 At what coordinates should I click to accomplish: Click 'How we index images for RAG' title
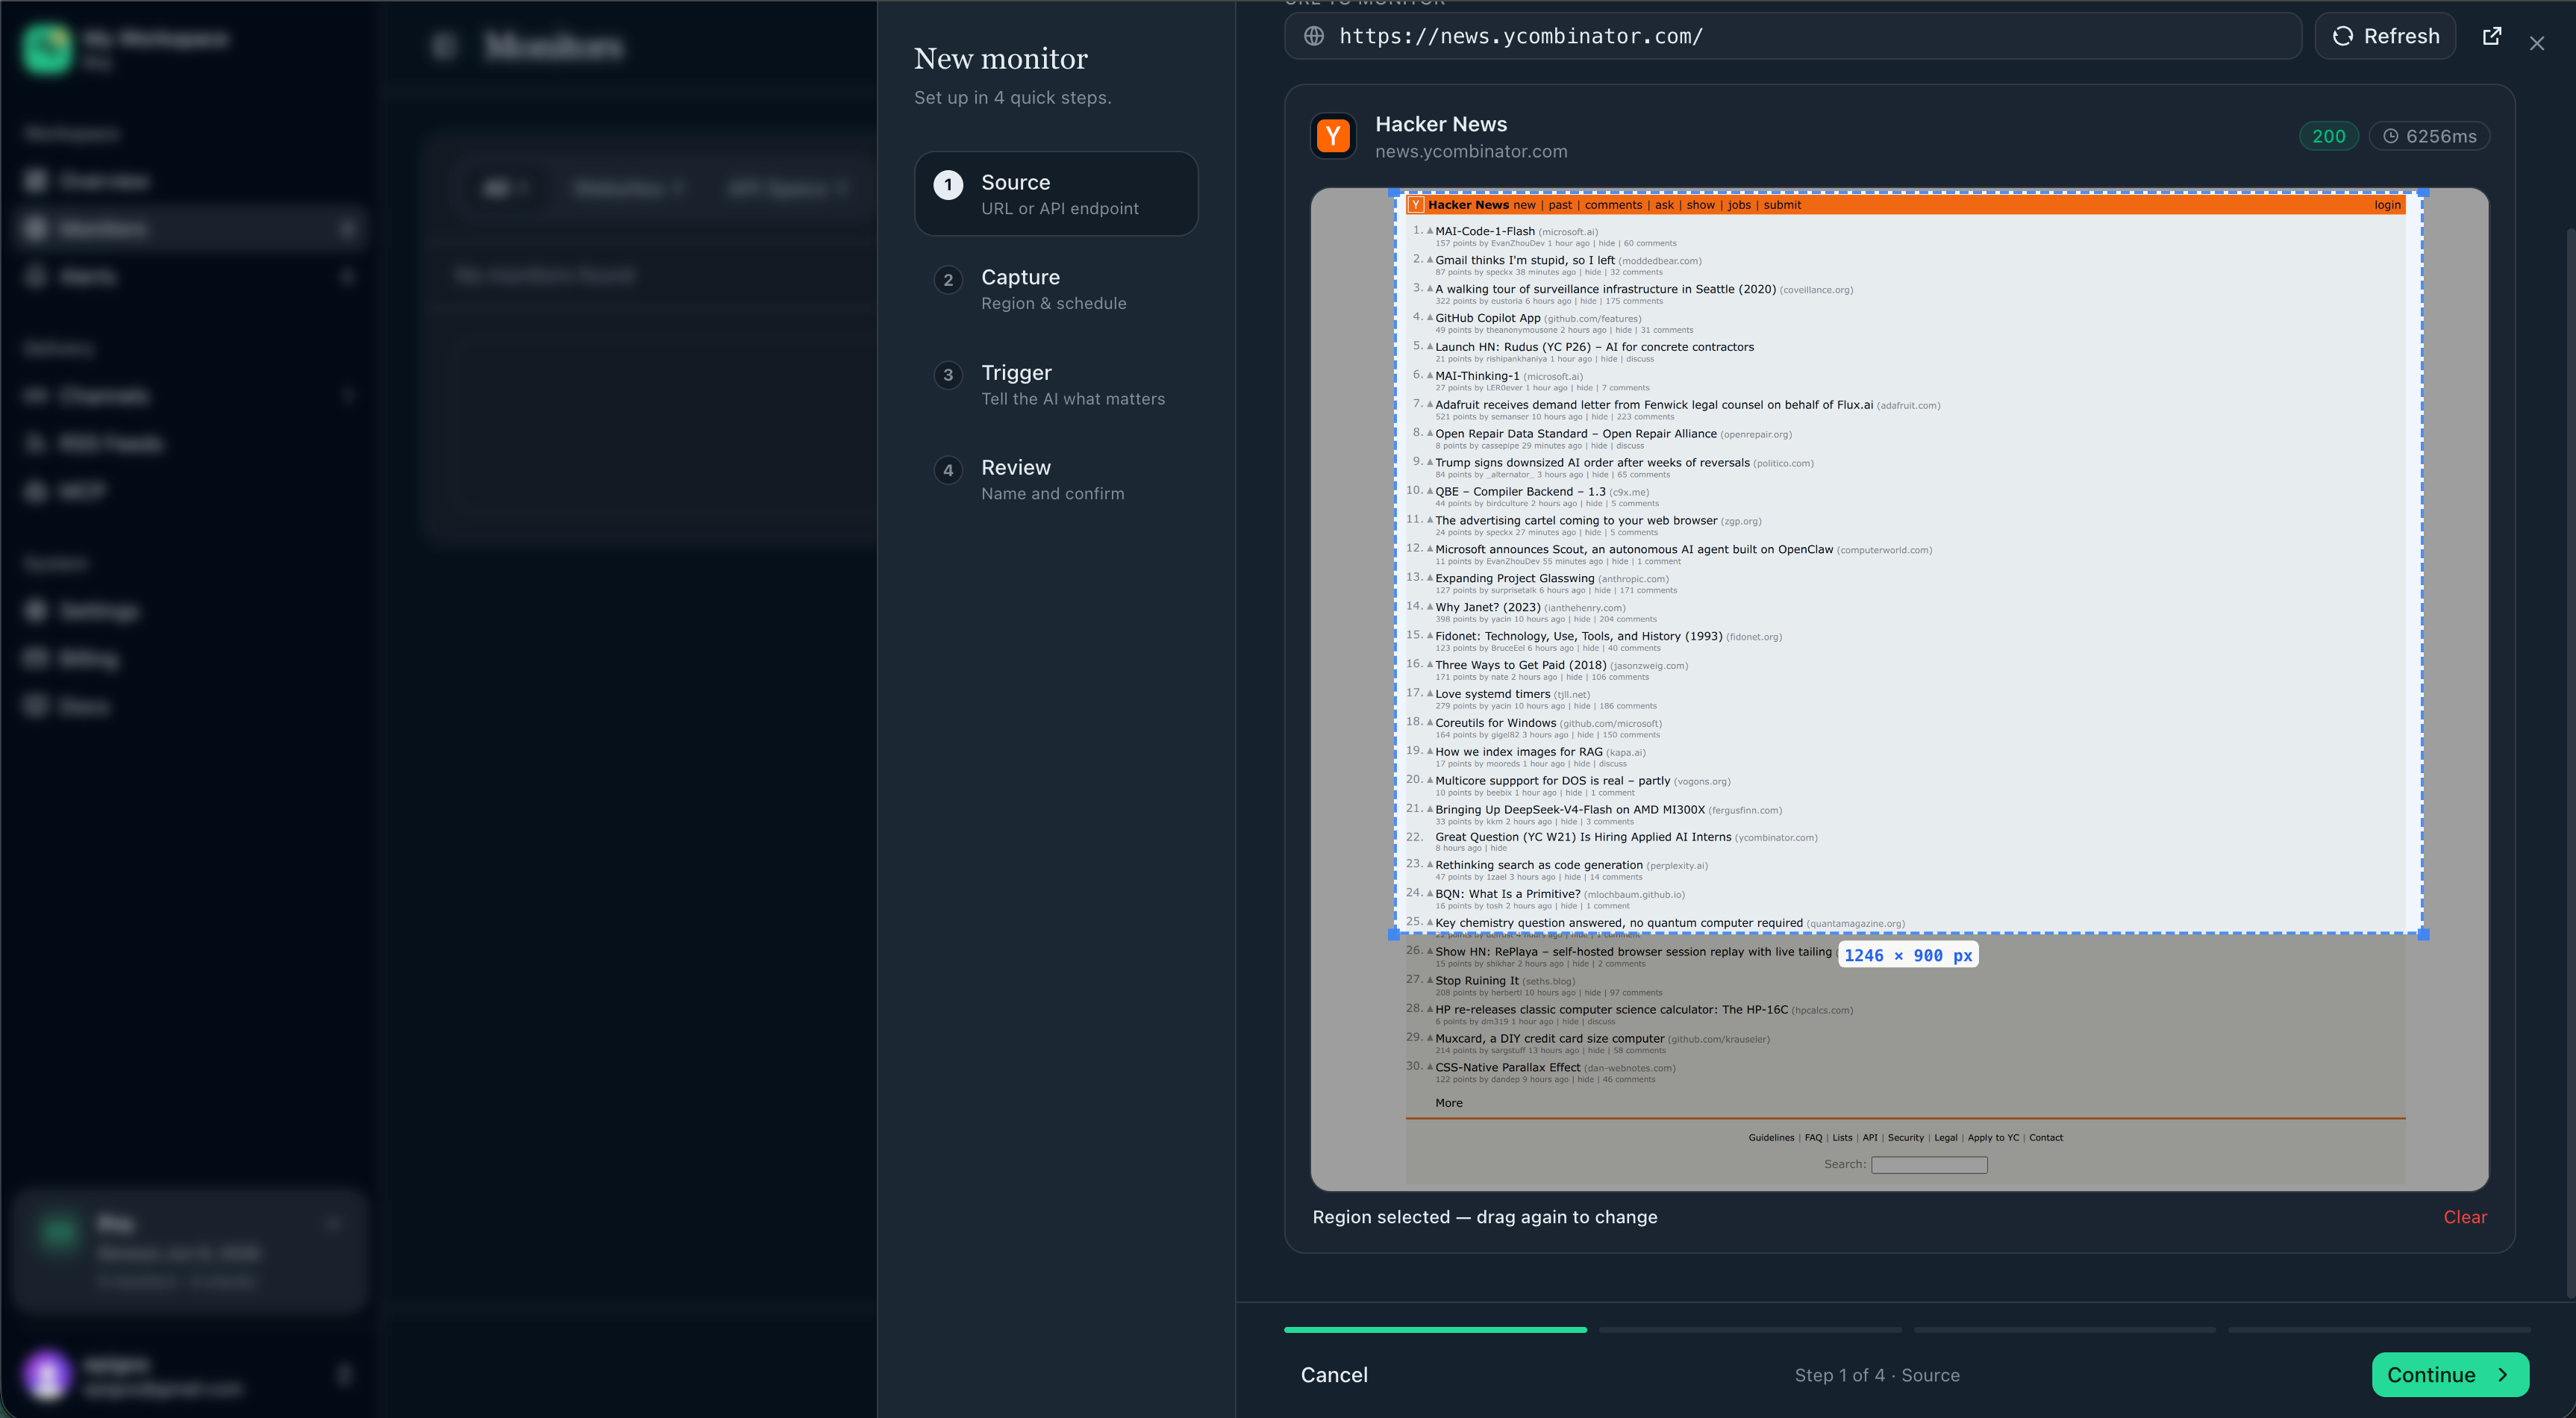click(x=1519, y=752)
